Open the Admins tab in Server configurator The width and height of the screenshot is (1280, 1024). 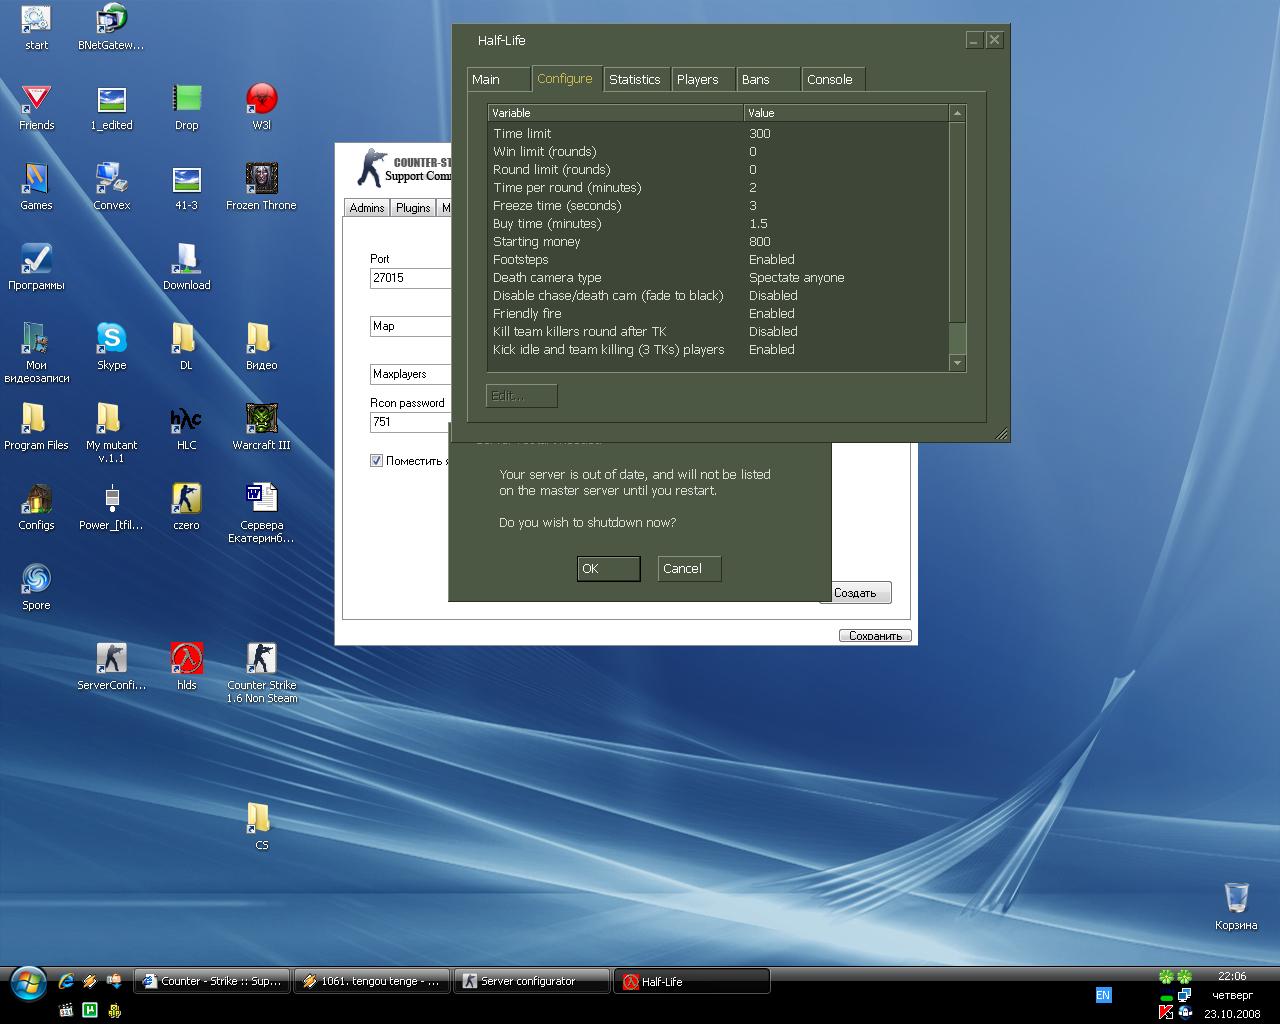click(x=366, y=207)
